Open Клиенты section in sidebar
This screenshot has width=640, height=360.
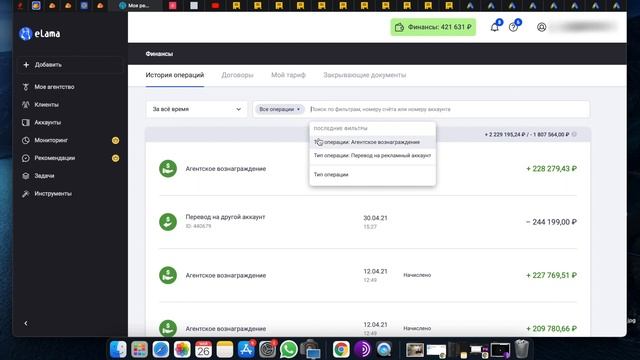click(x=47, y=105)
